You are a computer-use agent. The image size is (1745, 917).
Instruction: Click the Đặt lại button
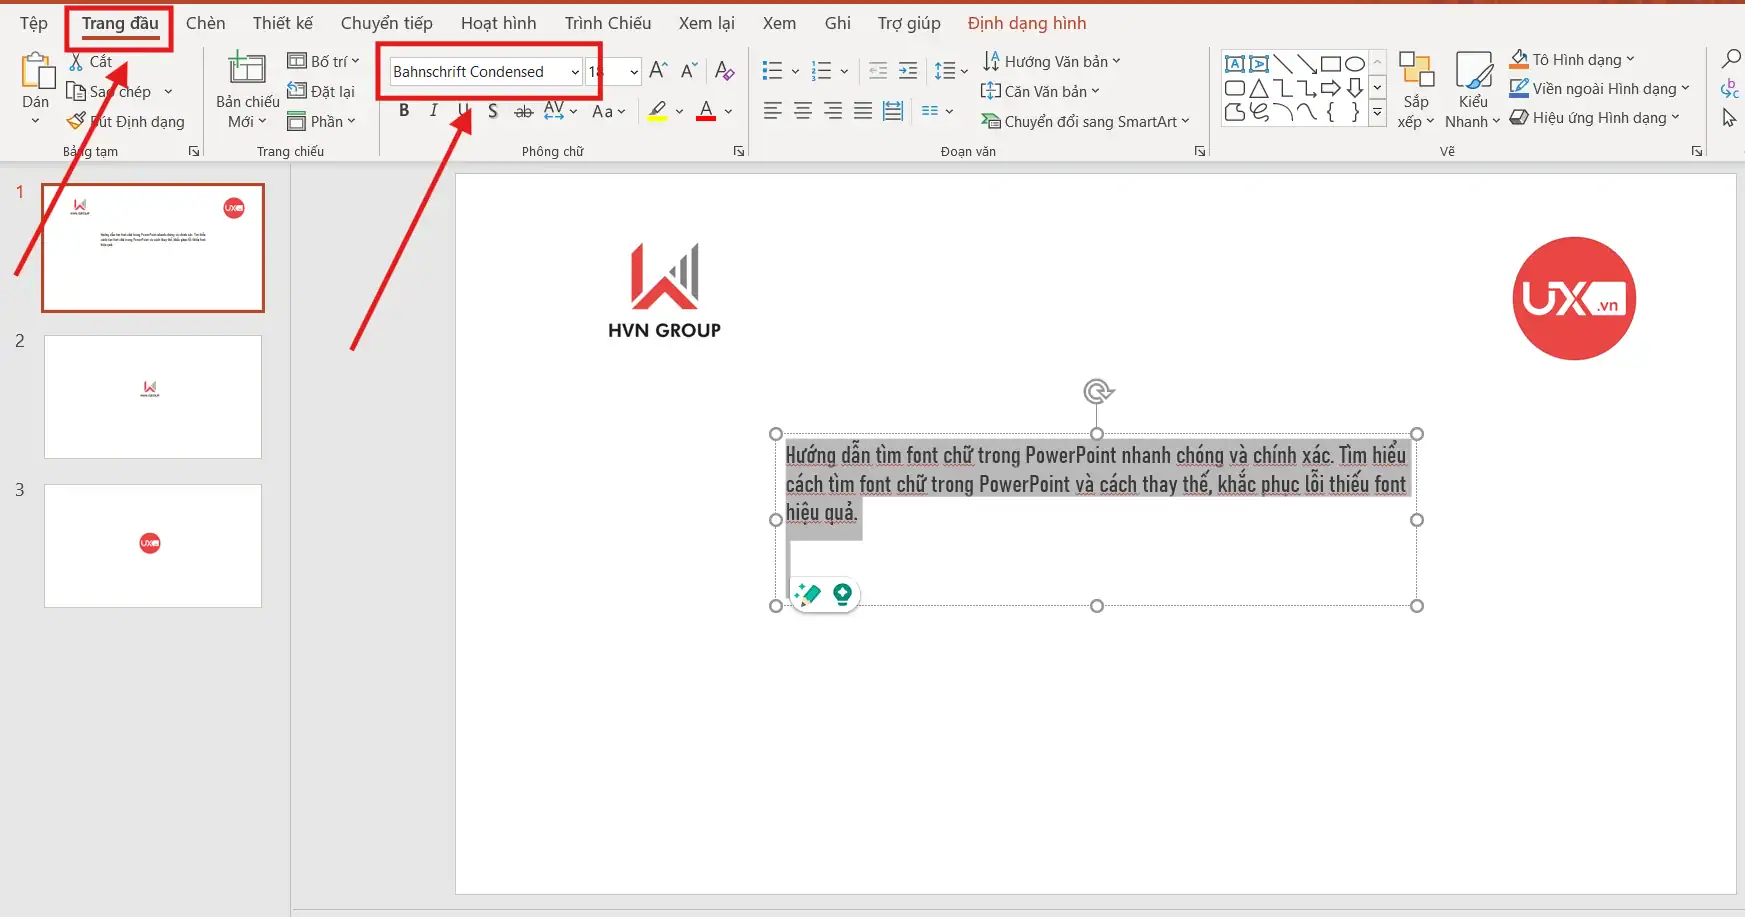(x=323, y=90)
